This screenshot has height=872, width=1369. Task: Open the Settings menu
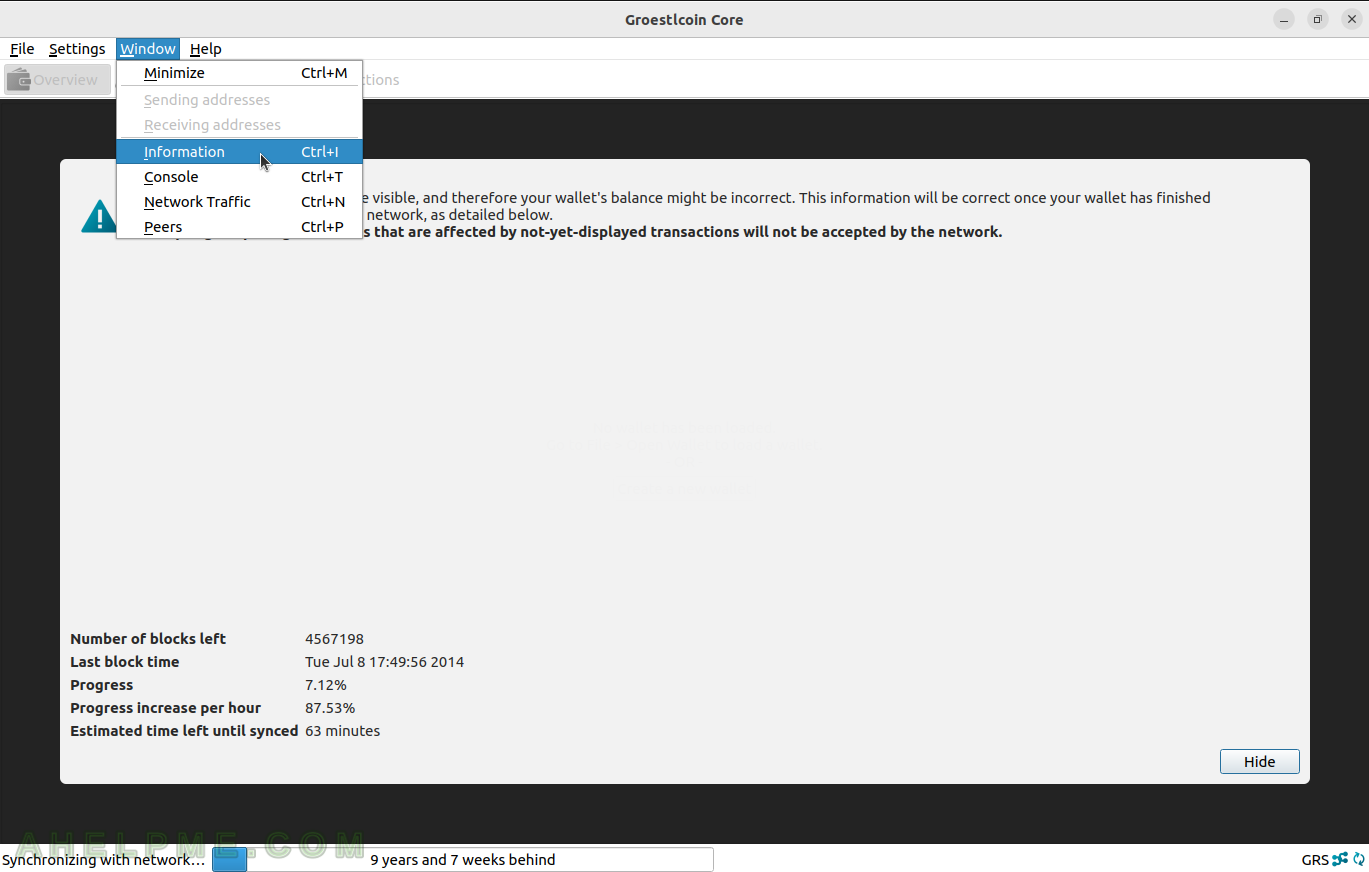(x=77, y=49)
